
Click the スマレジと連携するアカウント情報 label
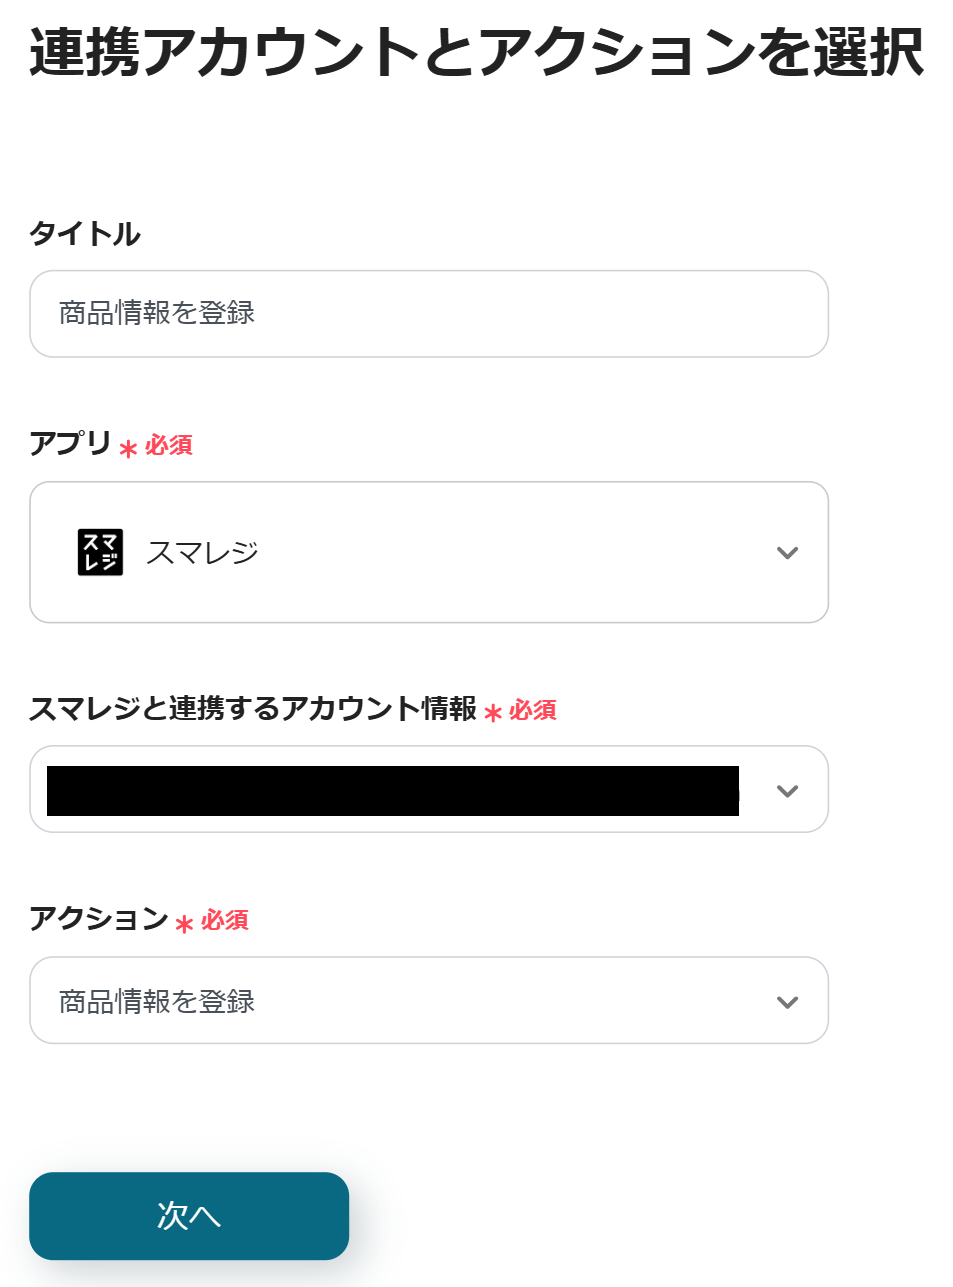coord(253,709)
